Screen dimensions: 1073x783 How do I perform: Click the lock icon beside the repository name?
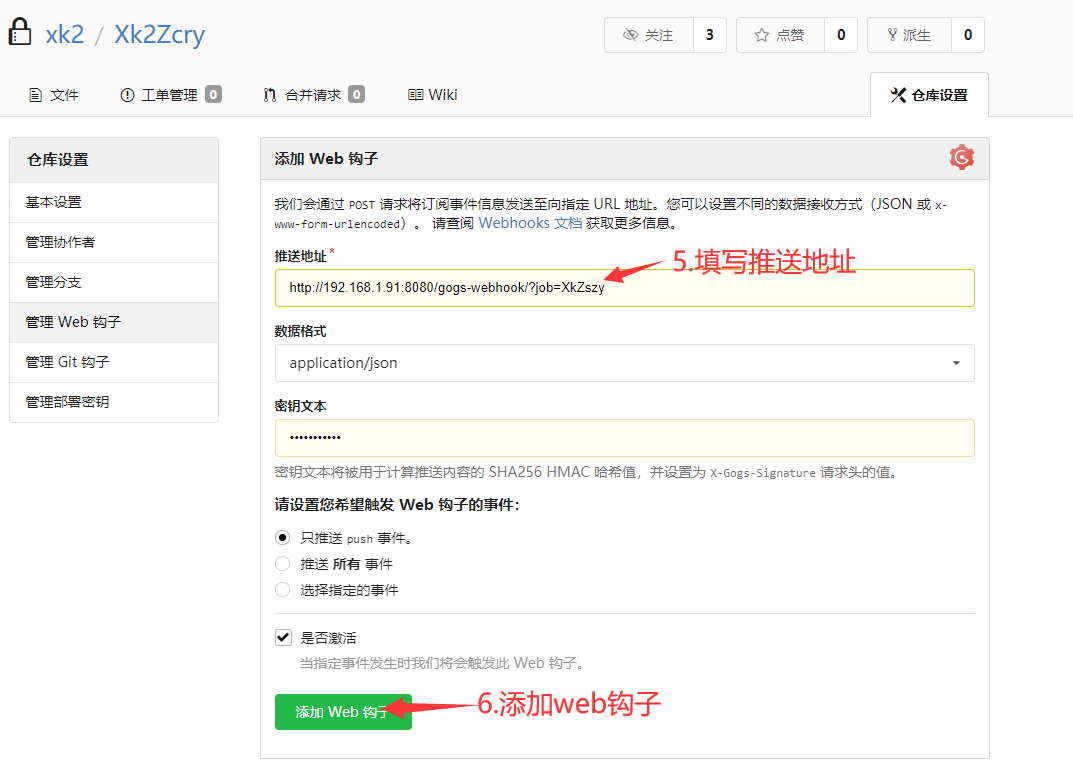pos(20,31)
